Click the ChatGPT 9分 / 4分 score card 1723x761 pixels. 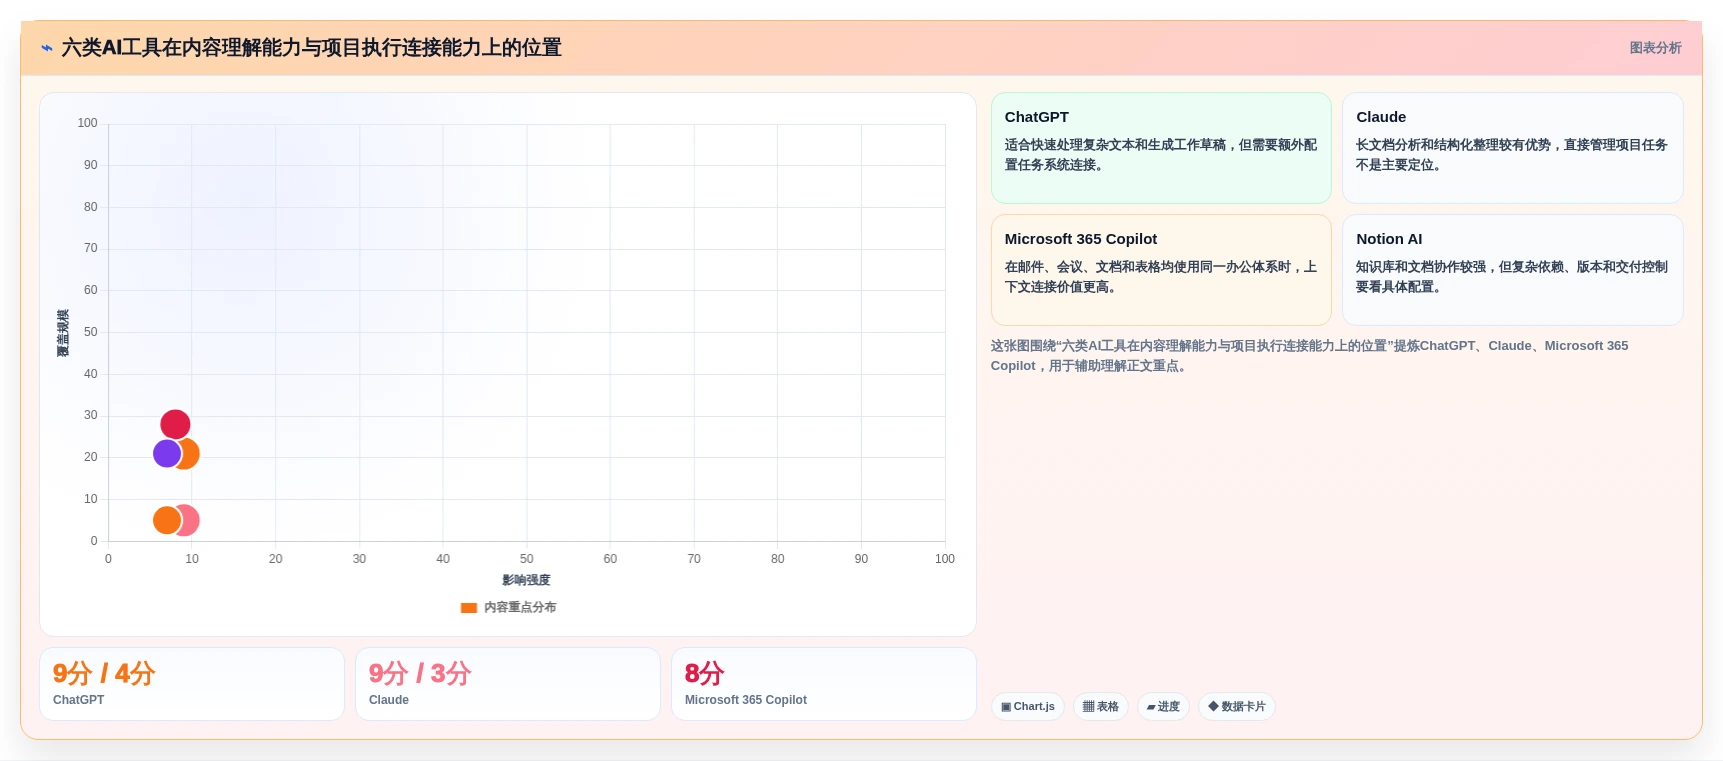click(192, 684)
